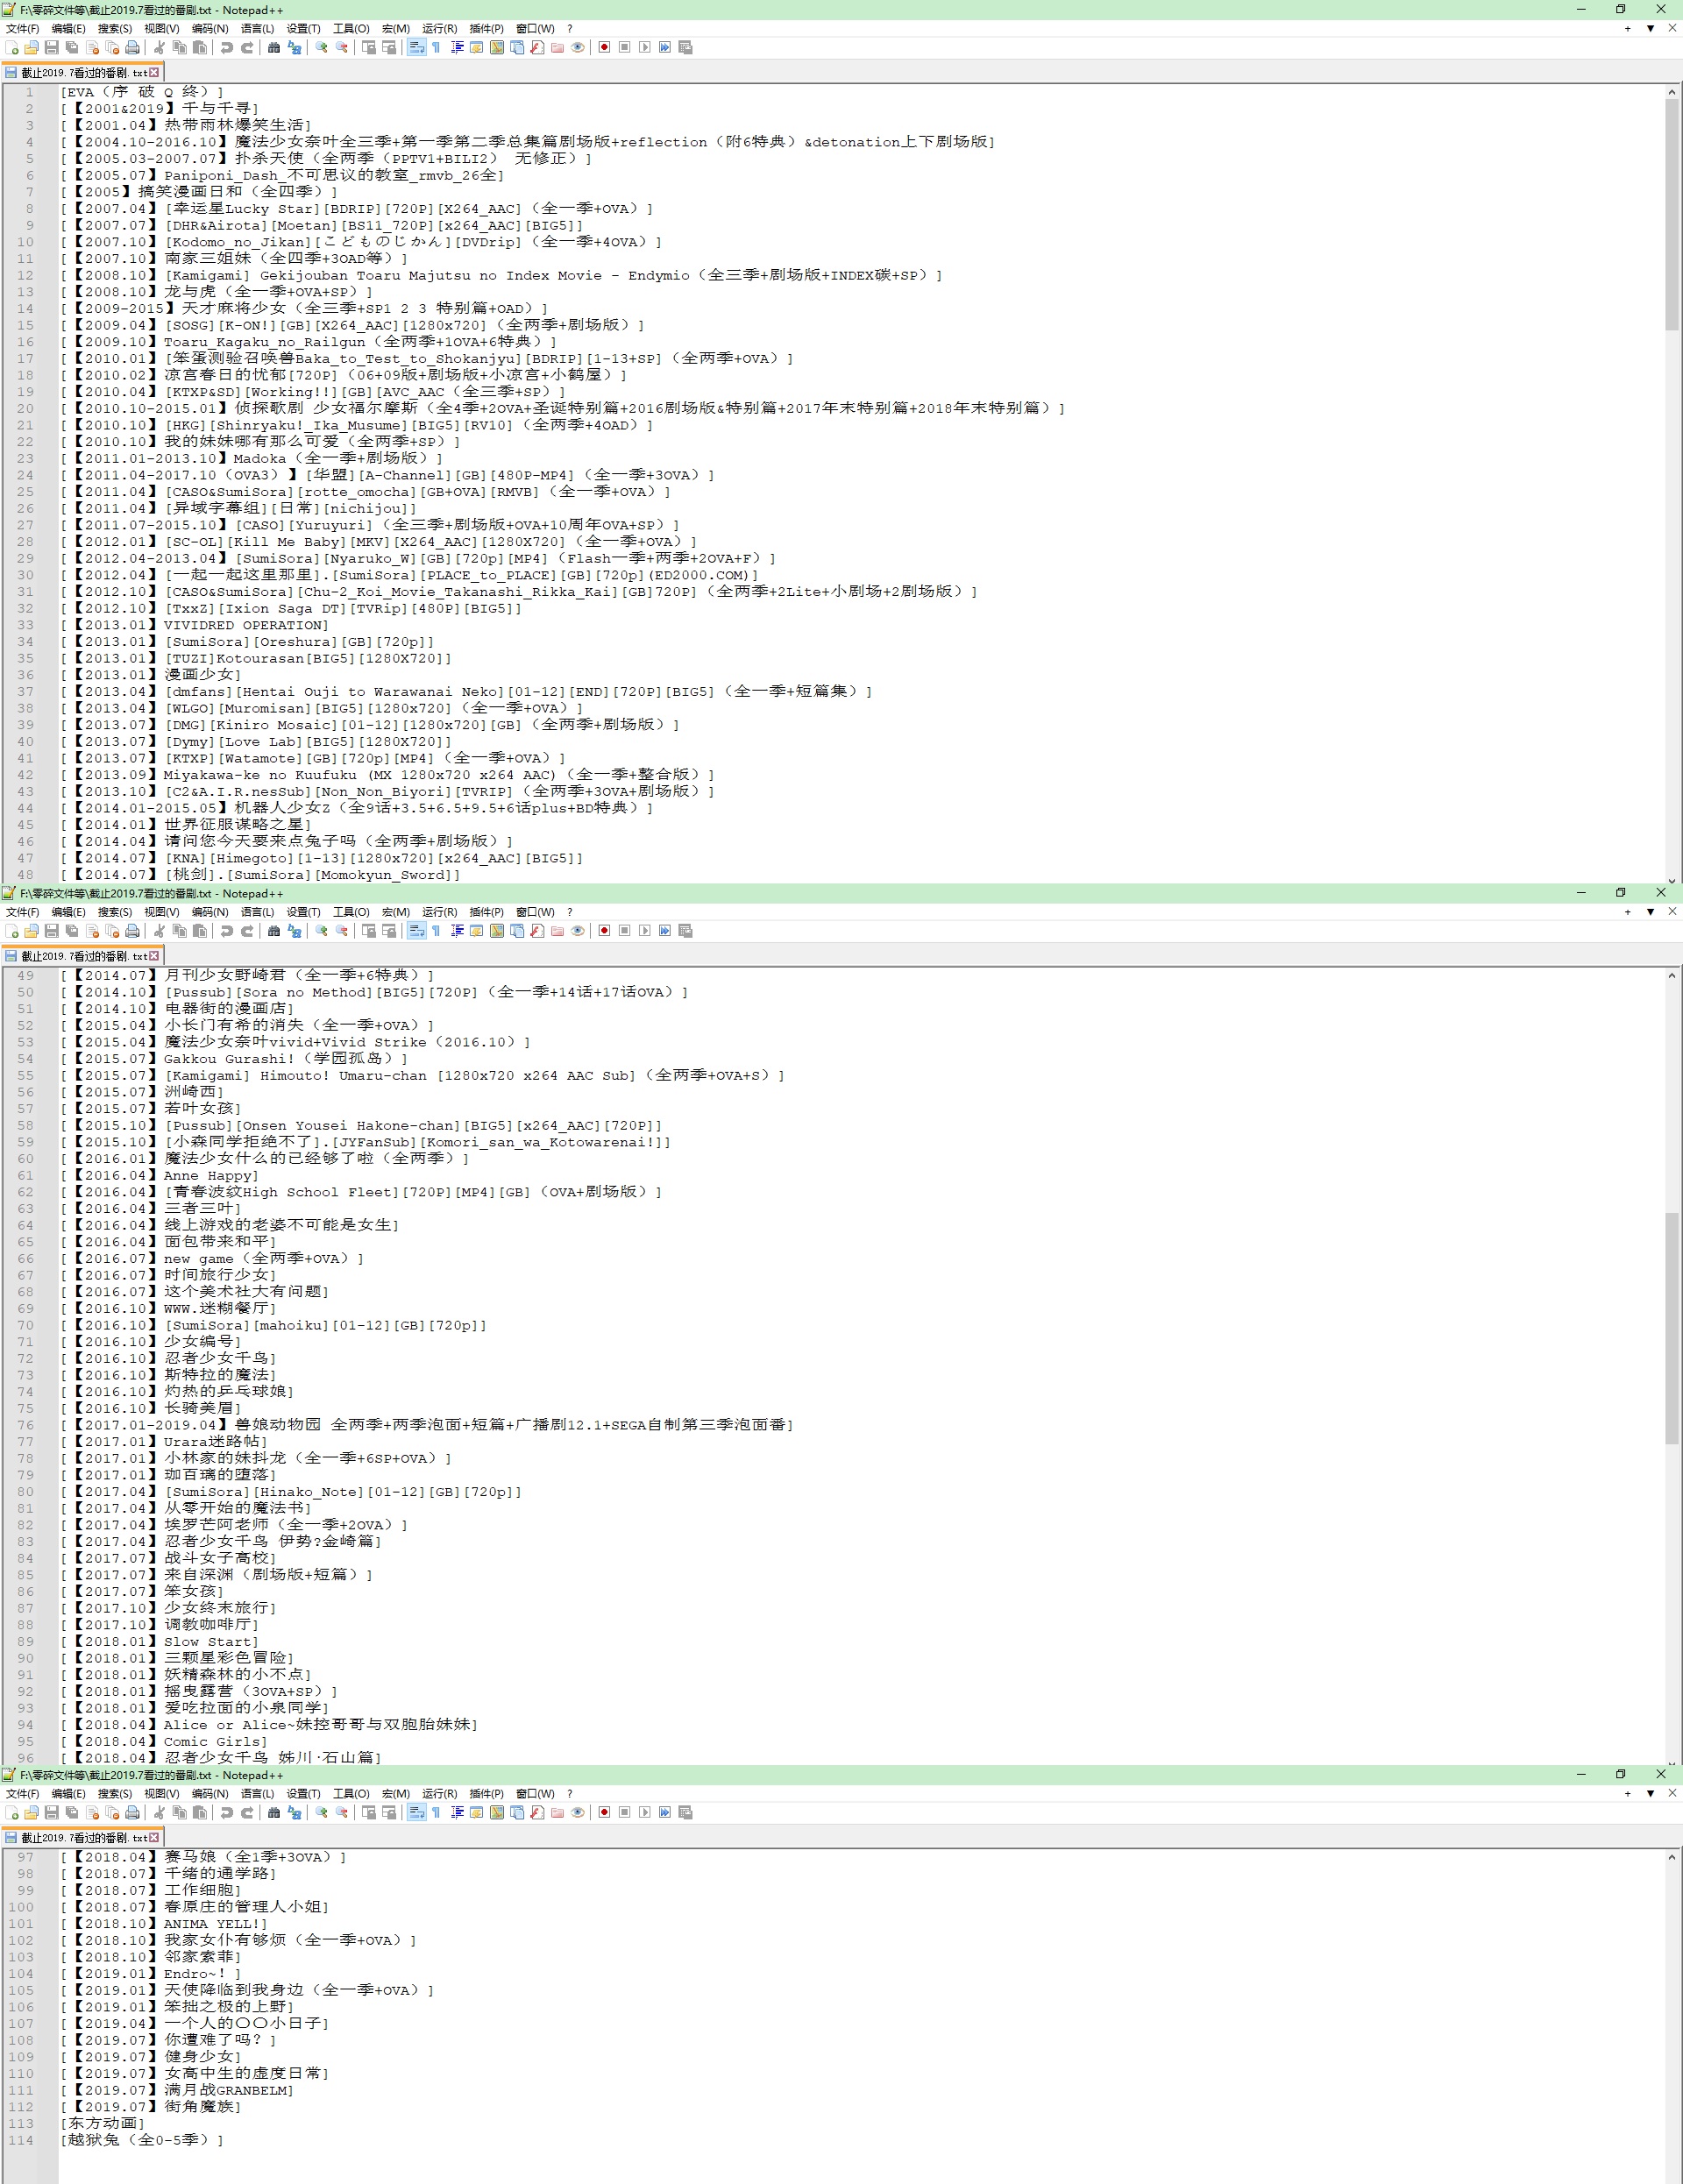This screenshot has width=1683, height=2184.
Task: Open 宏(M) menu in bottom window
Action: [x=396, y=1793]
